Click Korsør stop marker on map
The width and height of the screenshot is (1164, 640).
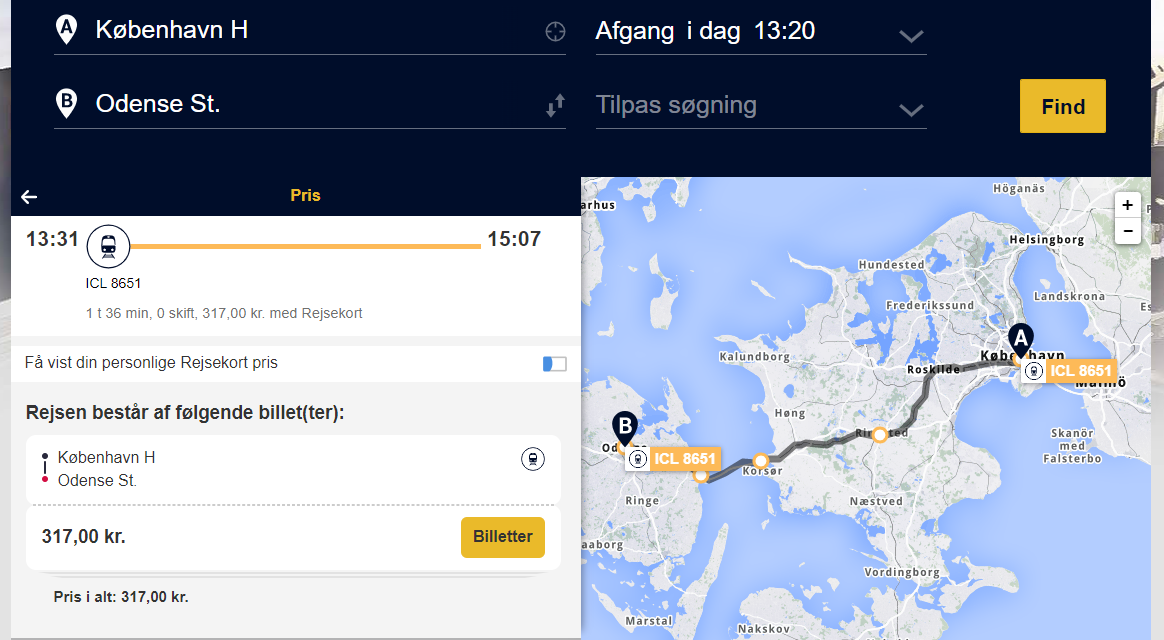[x=760, y=461]
